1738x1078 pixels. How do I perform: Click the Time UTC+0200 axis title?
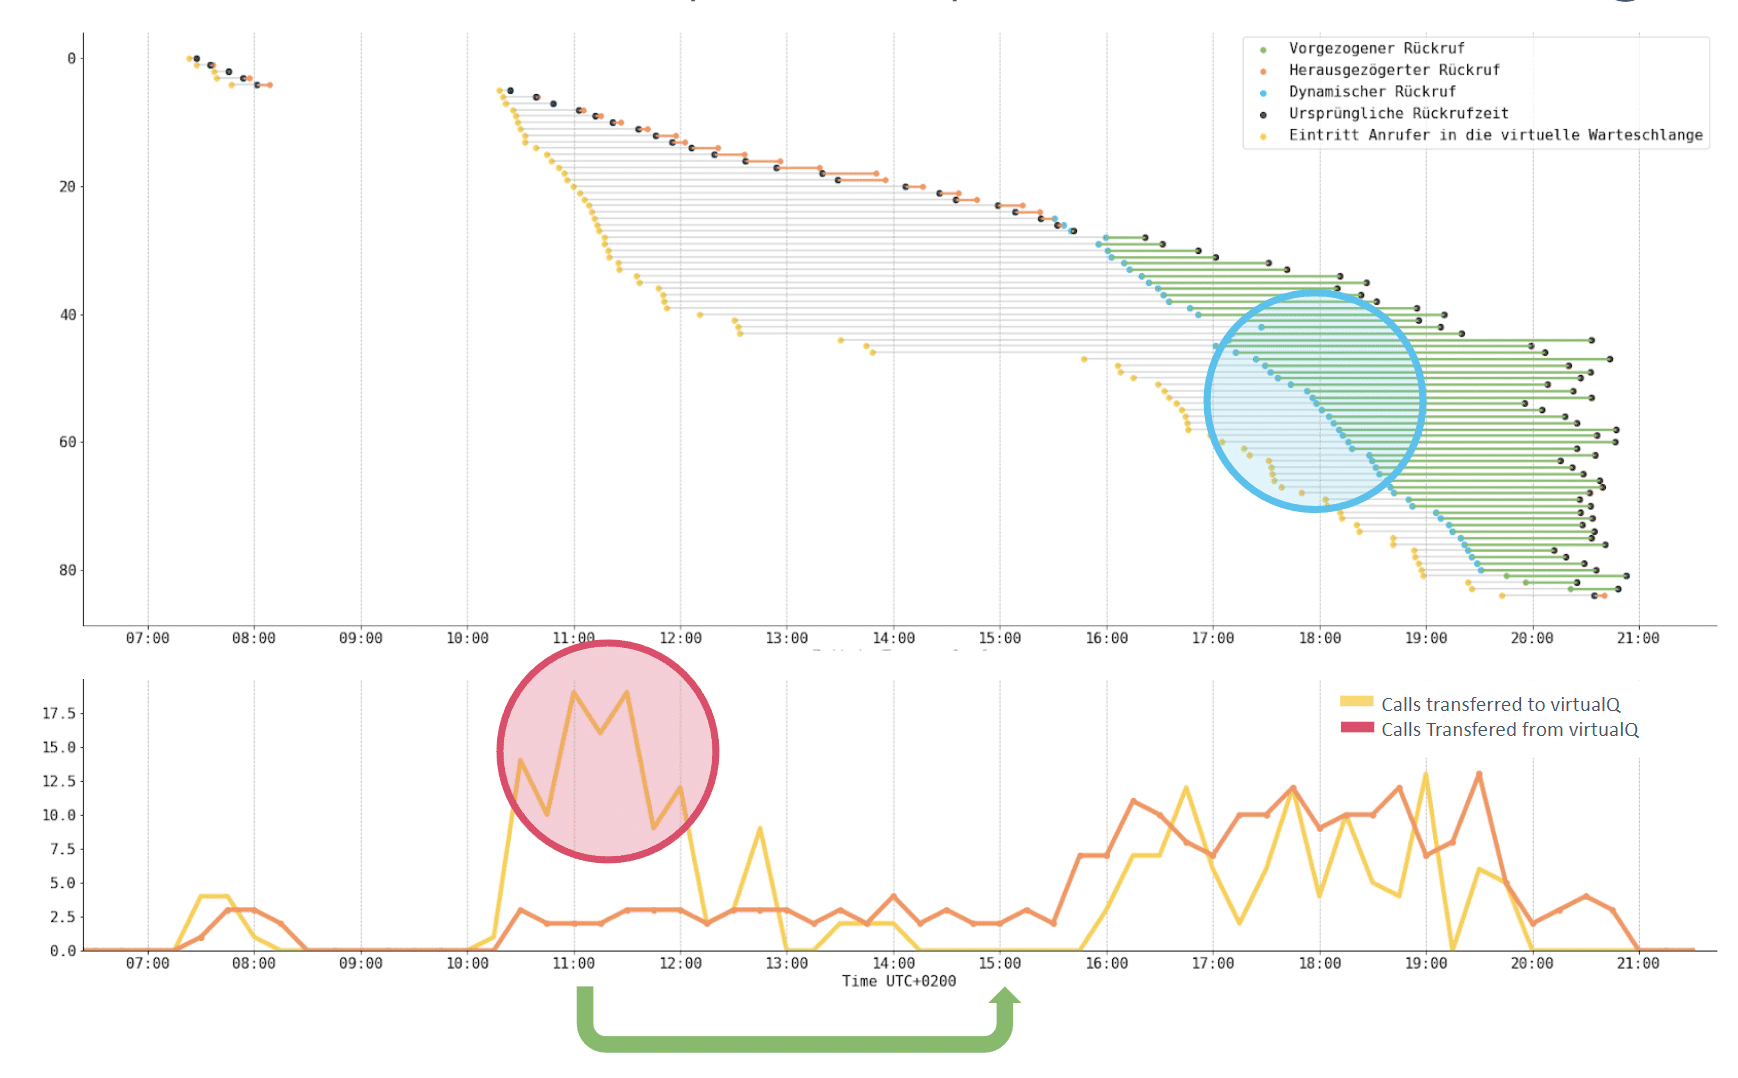click(898, 981)
